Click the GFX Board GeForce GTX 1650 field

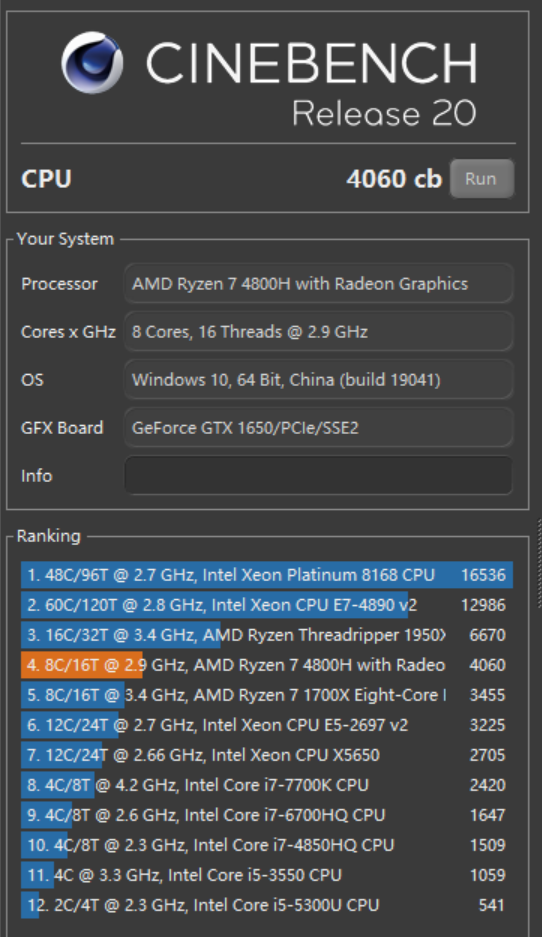click(x=319, y=428)
